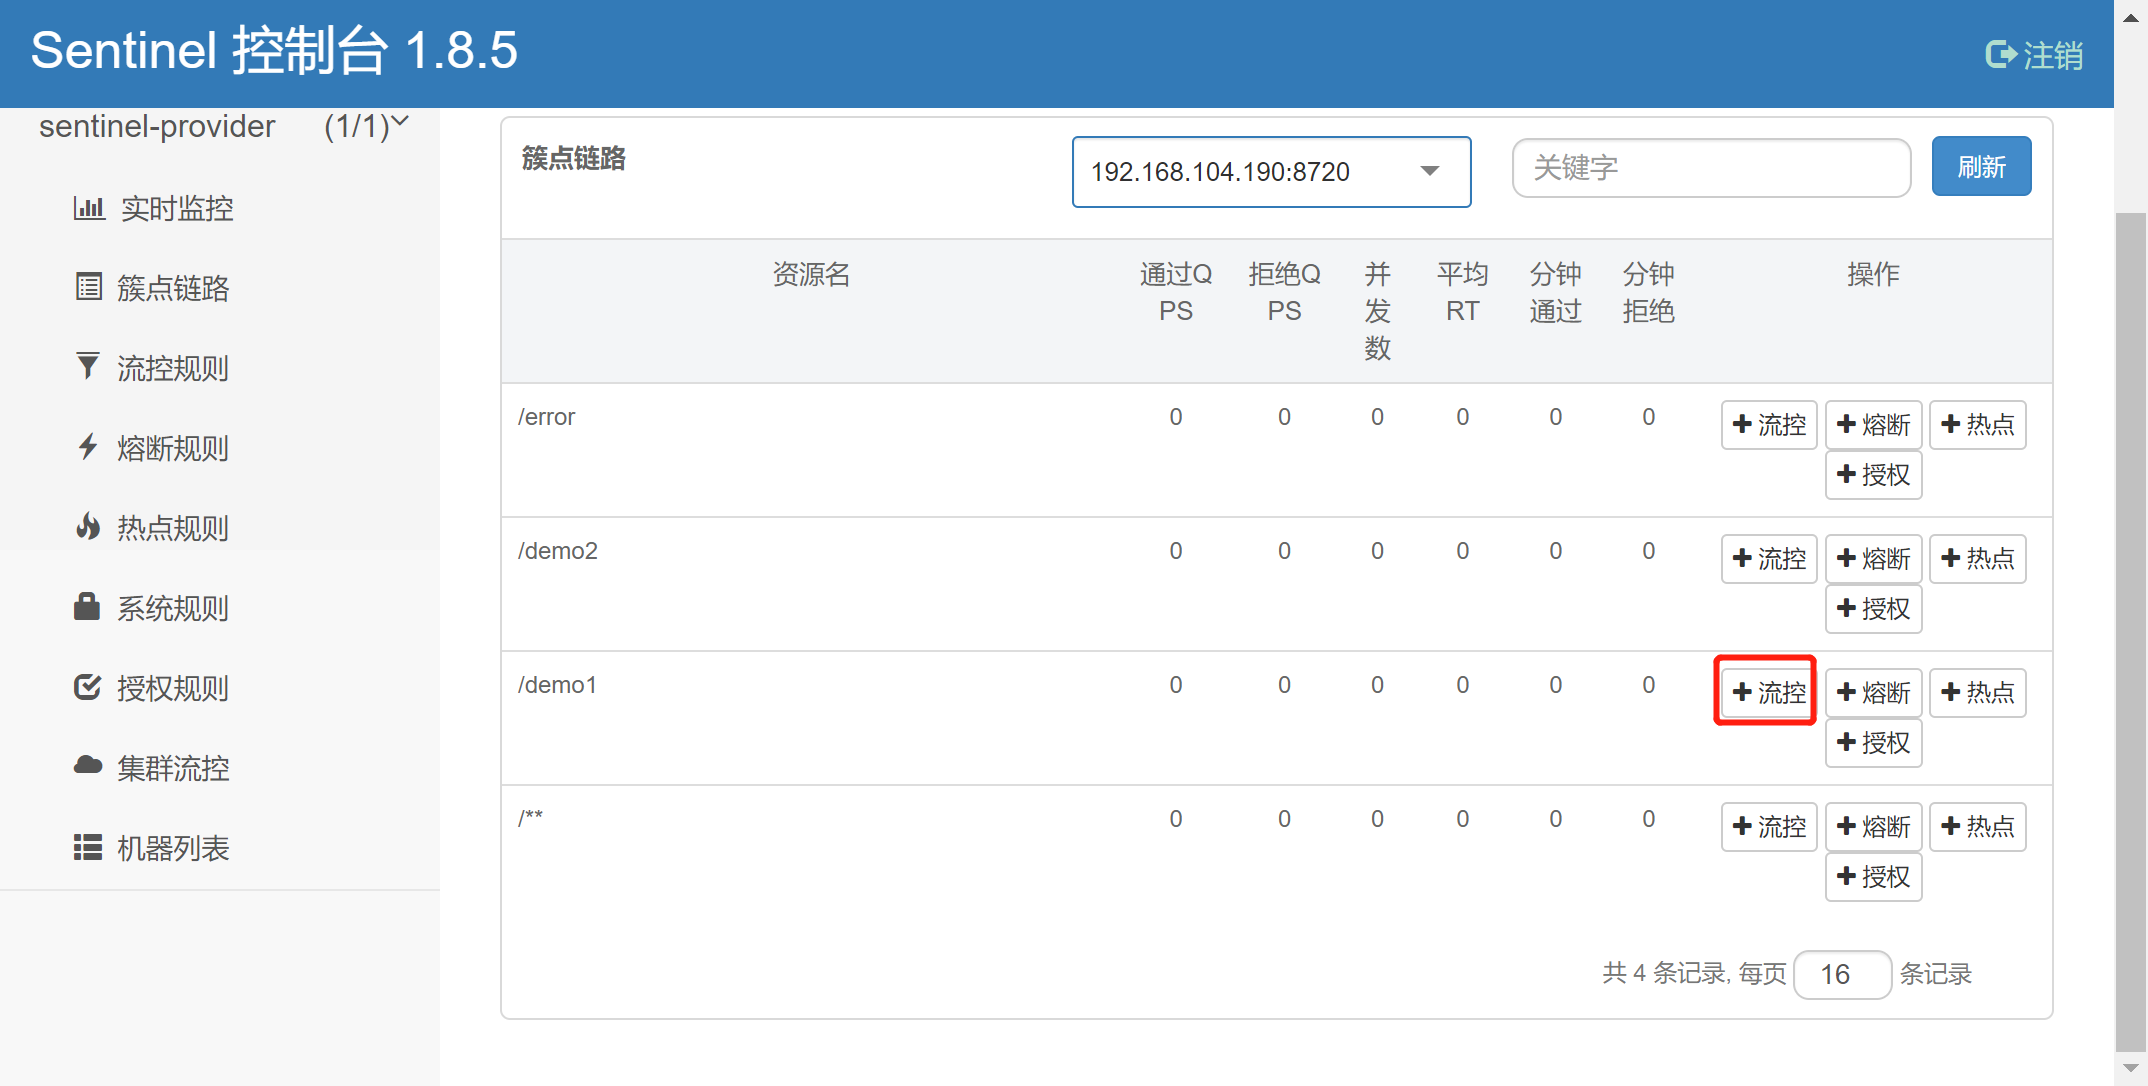Add 熔断 rule for /demo2
The height and width of the screenshot is (1086, 2148).
point(1873,559)
